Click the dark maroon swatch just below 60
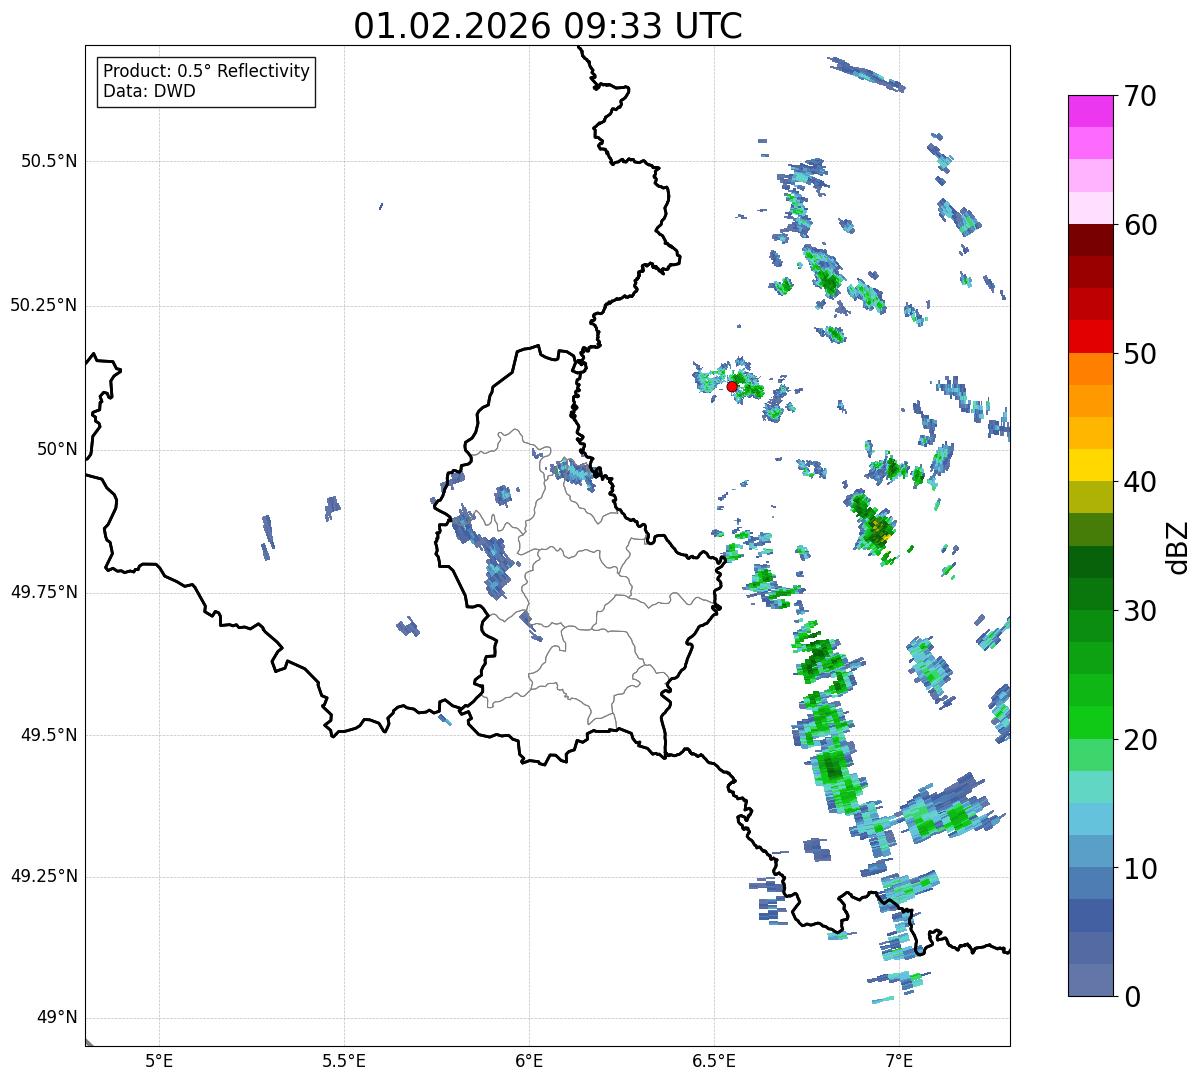The image size is (1202, 1081). tap(1091, 240)
